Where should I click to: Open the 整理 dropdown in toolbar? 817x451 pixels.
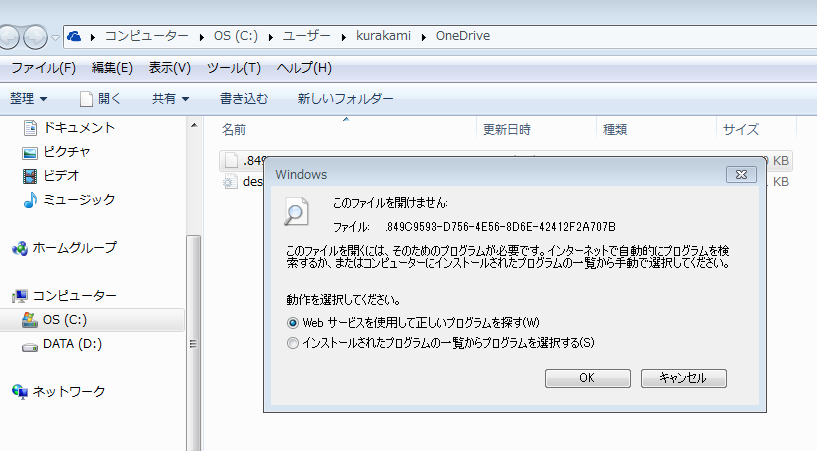[29, 98]
